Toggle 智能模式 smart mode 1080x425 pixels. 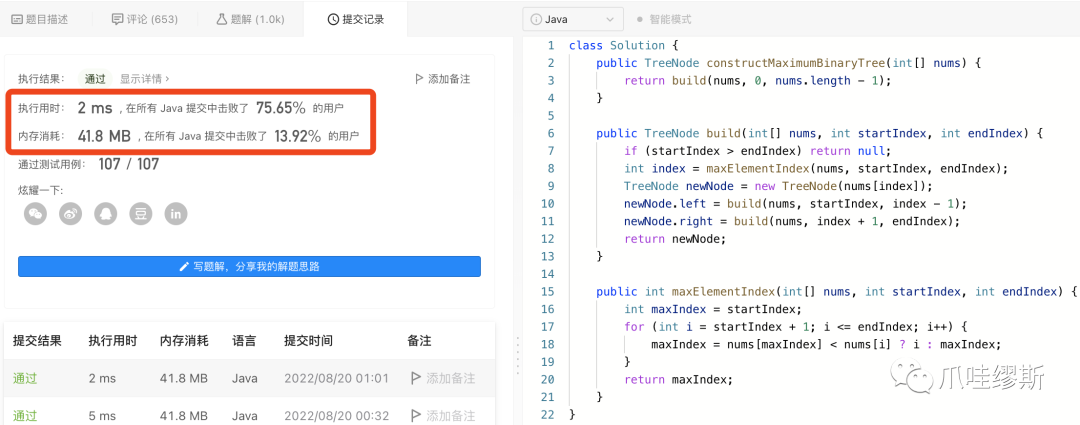click(x=664, y=19)
